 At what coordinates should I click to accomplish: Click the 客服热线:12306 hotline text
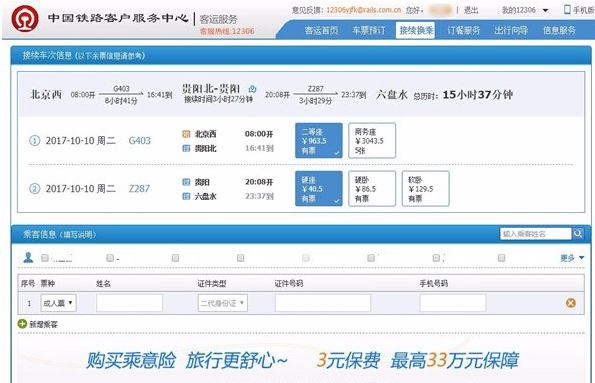[227, 31]
